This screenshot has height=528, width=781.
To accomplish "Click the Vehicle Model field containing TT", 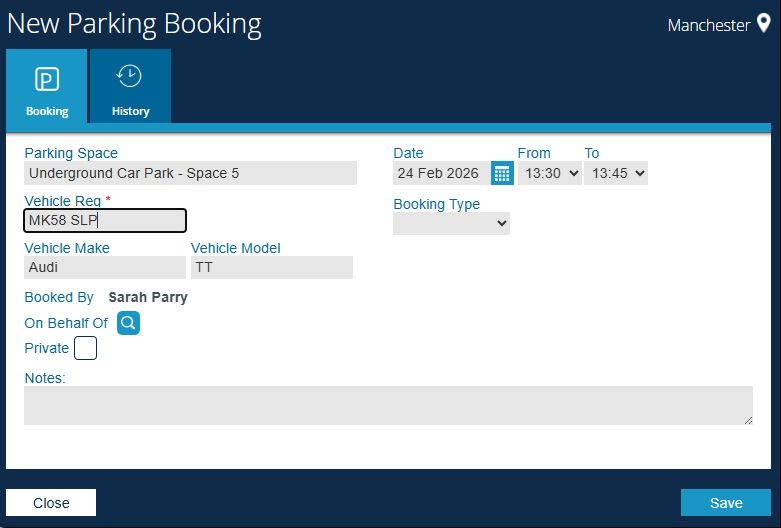I will click(271, 267).
